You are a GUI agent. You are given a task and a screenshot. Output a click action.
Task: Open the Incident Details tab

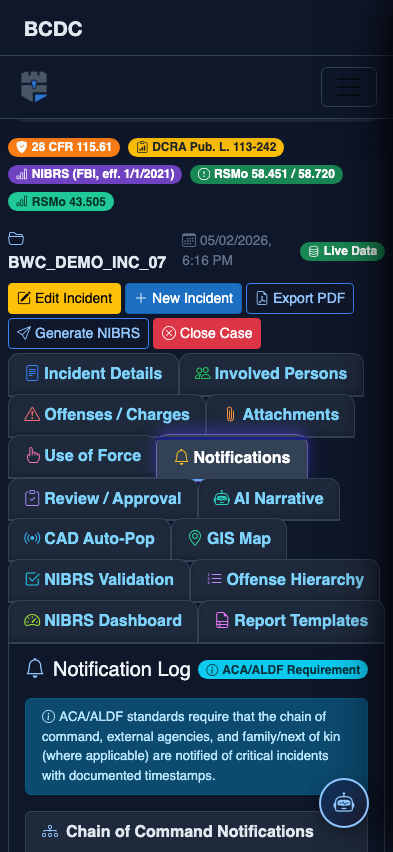click(93, 374)
